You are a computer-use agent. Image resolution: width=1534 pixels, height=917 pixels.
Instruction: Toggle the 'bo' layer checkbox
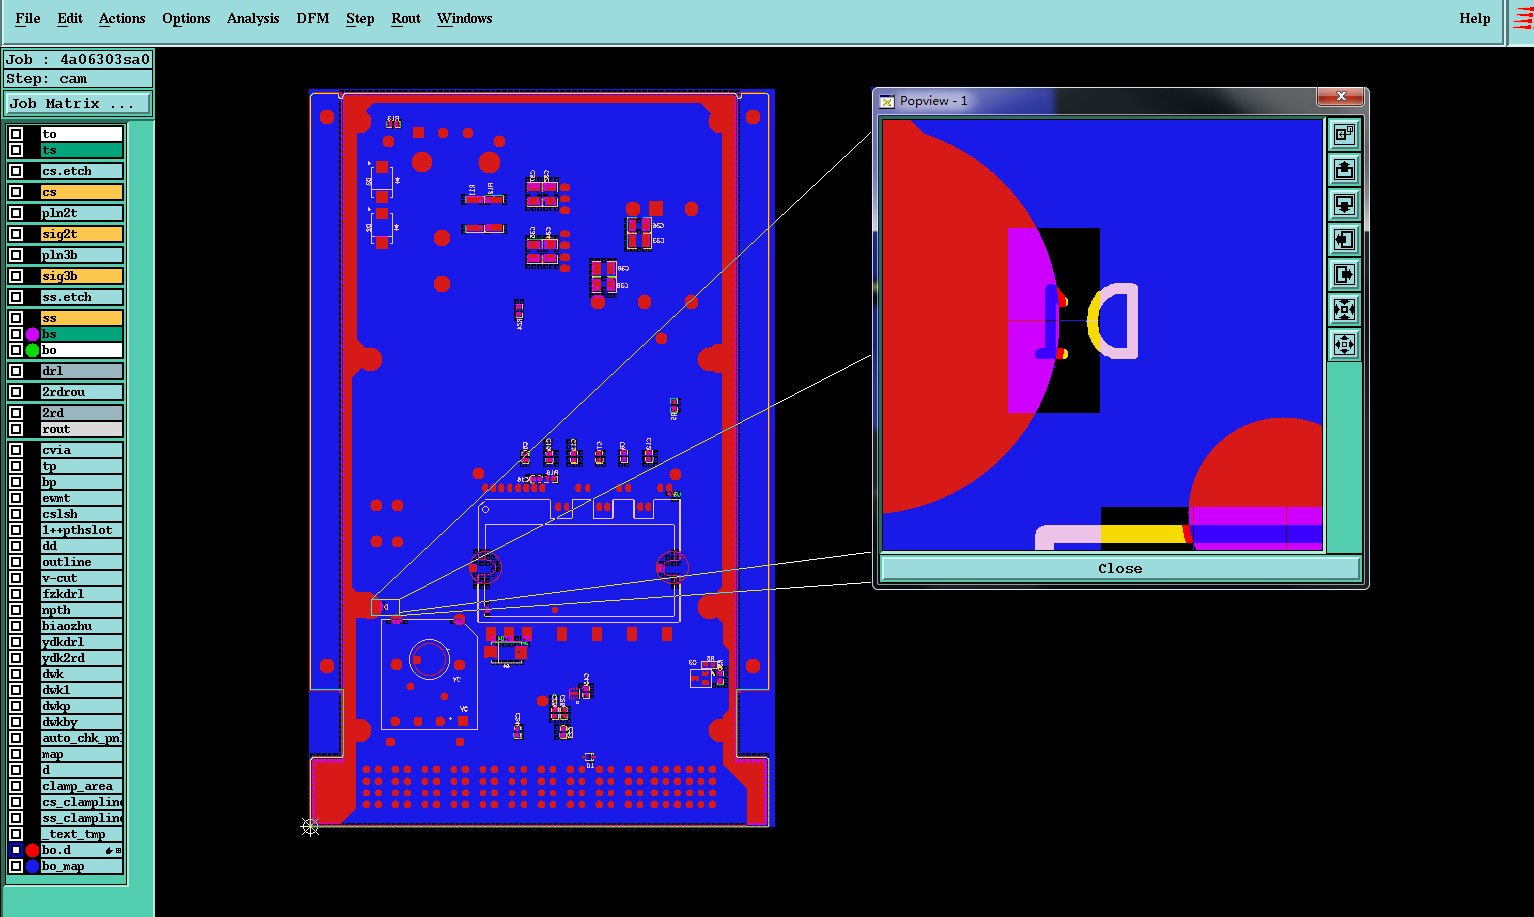16,350
